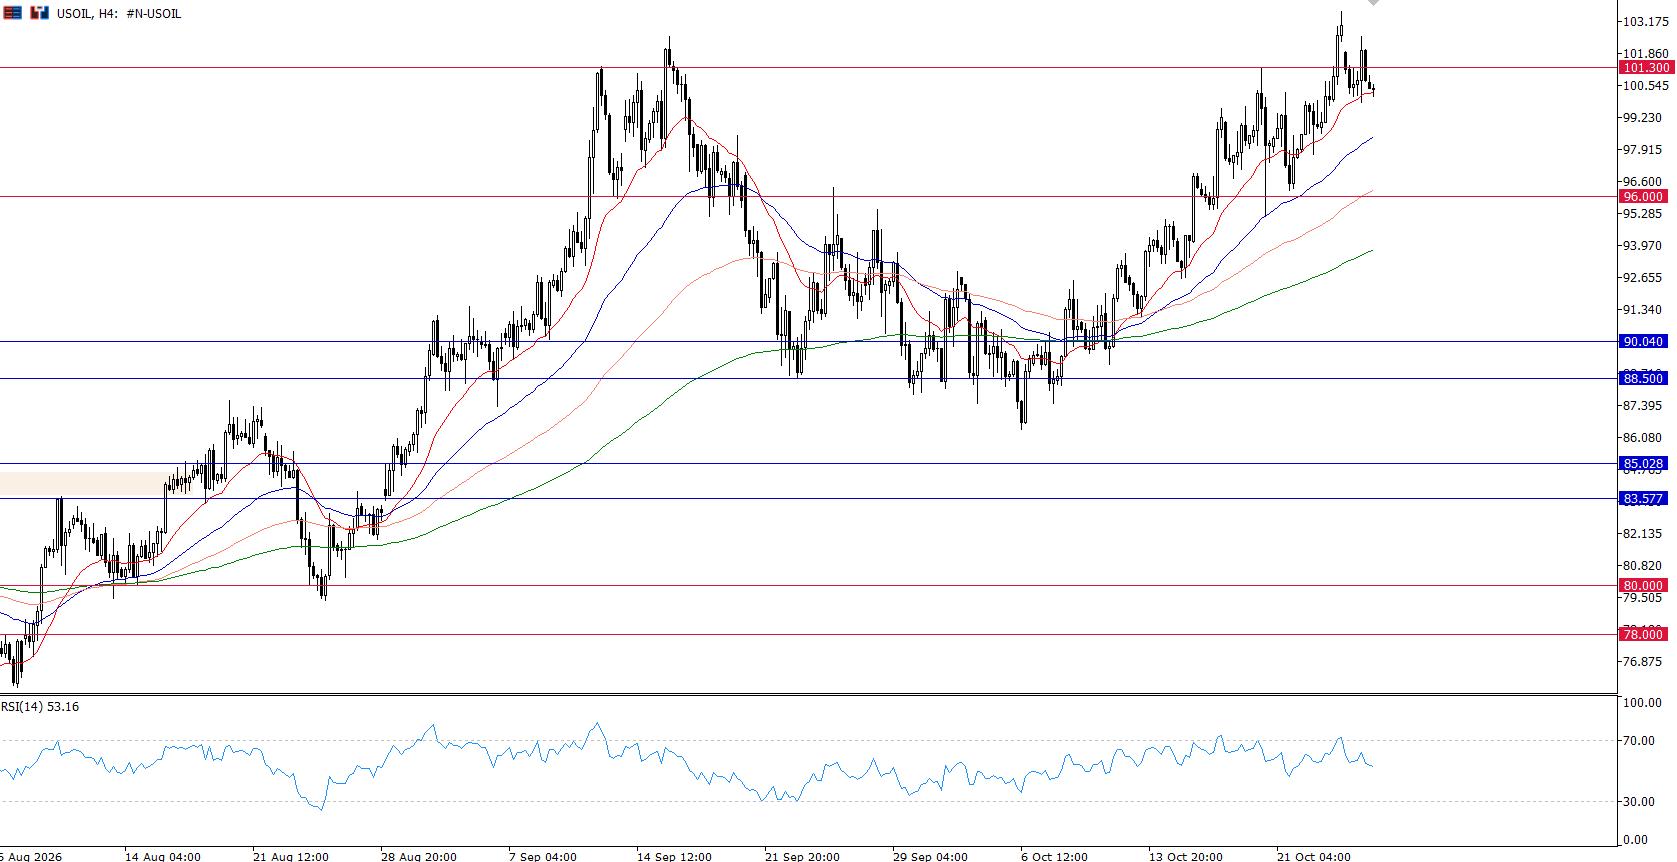Click the 80.000 red level tag
This screenshot has height=862, width=1677.
coord(1645,586)
